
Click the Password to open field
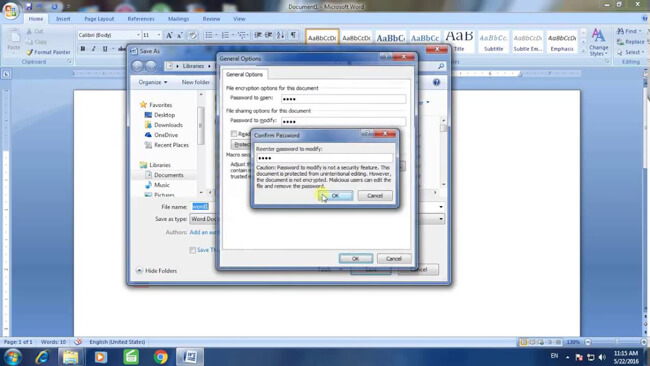tap(344, 99)
